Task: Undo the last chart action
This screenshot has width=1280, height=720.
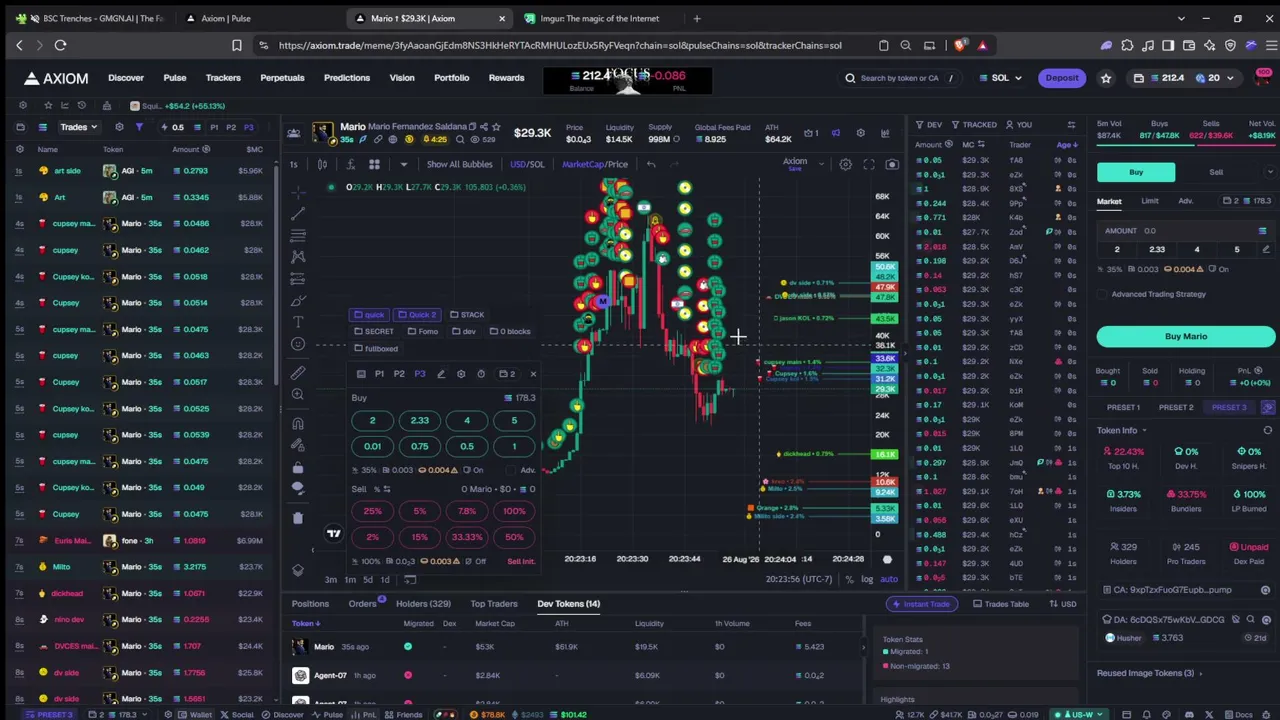Action: [651, 164]
